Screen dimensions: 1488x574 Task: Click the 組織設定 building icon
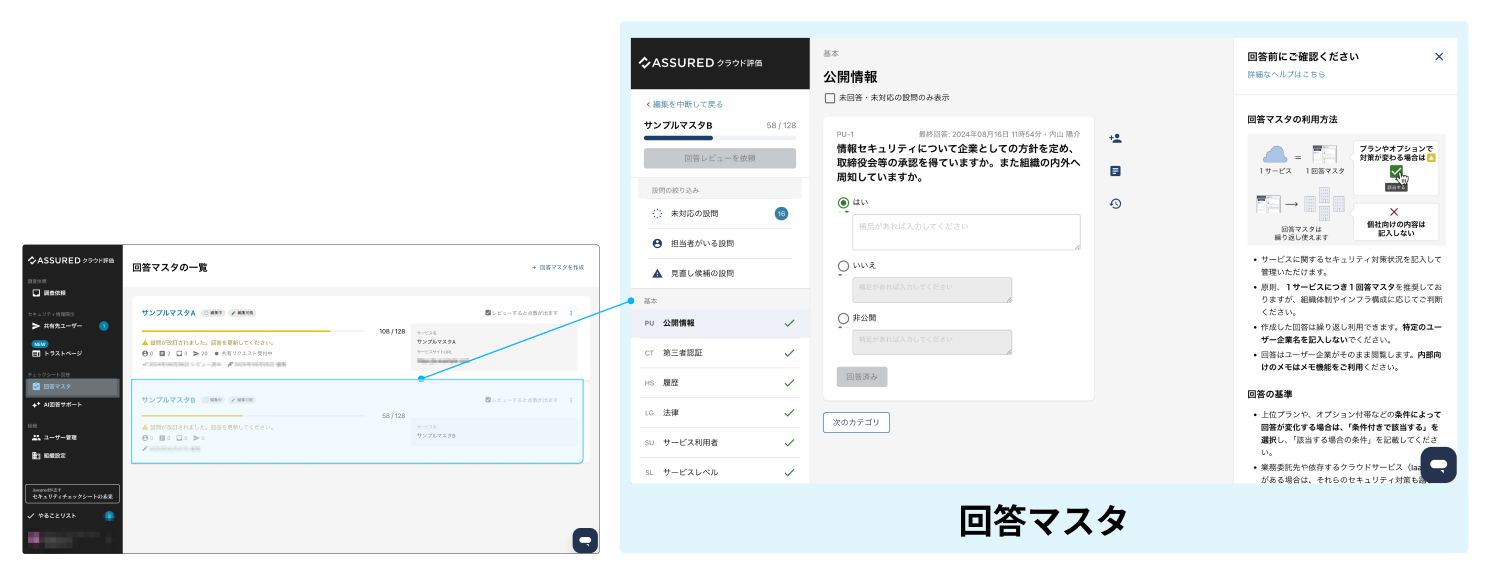click(x=36, y=455)
